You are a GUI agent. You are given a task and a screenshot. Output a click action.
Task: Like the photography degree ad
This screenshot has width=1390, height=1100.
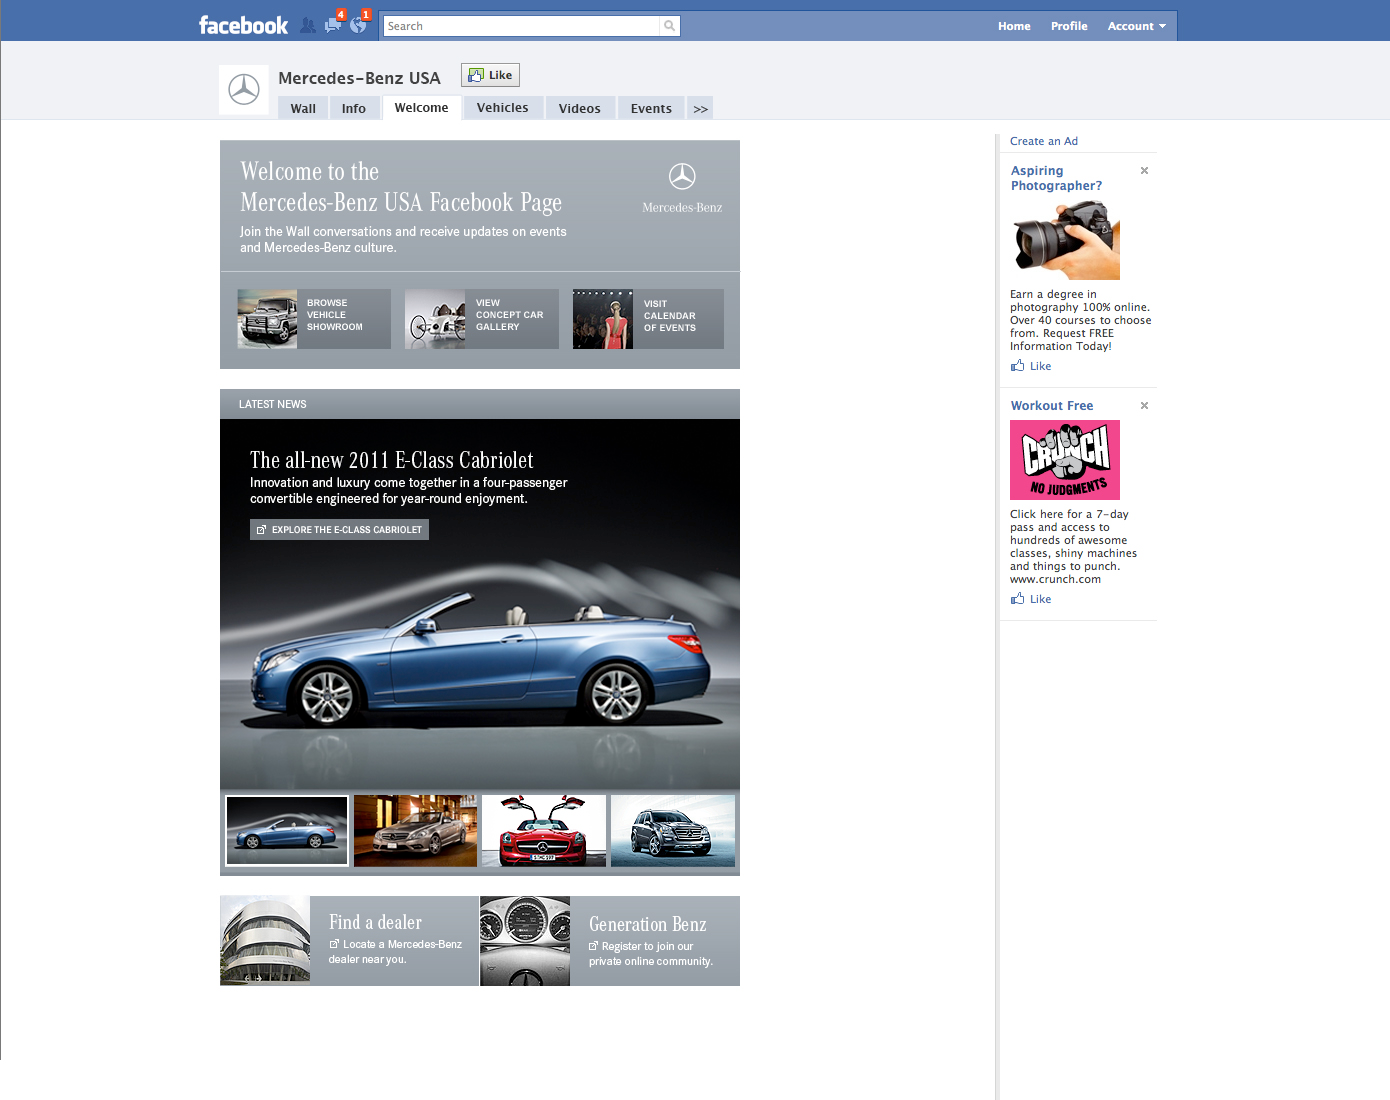tap(1031, 366)
